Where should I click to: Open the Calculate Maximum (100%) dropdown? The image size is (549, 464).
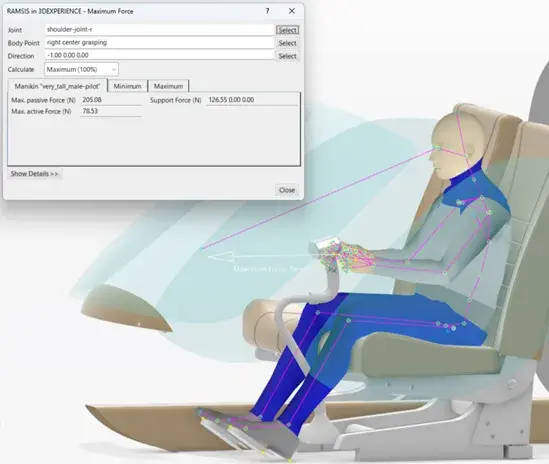[81, 69]
